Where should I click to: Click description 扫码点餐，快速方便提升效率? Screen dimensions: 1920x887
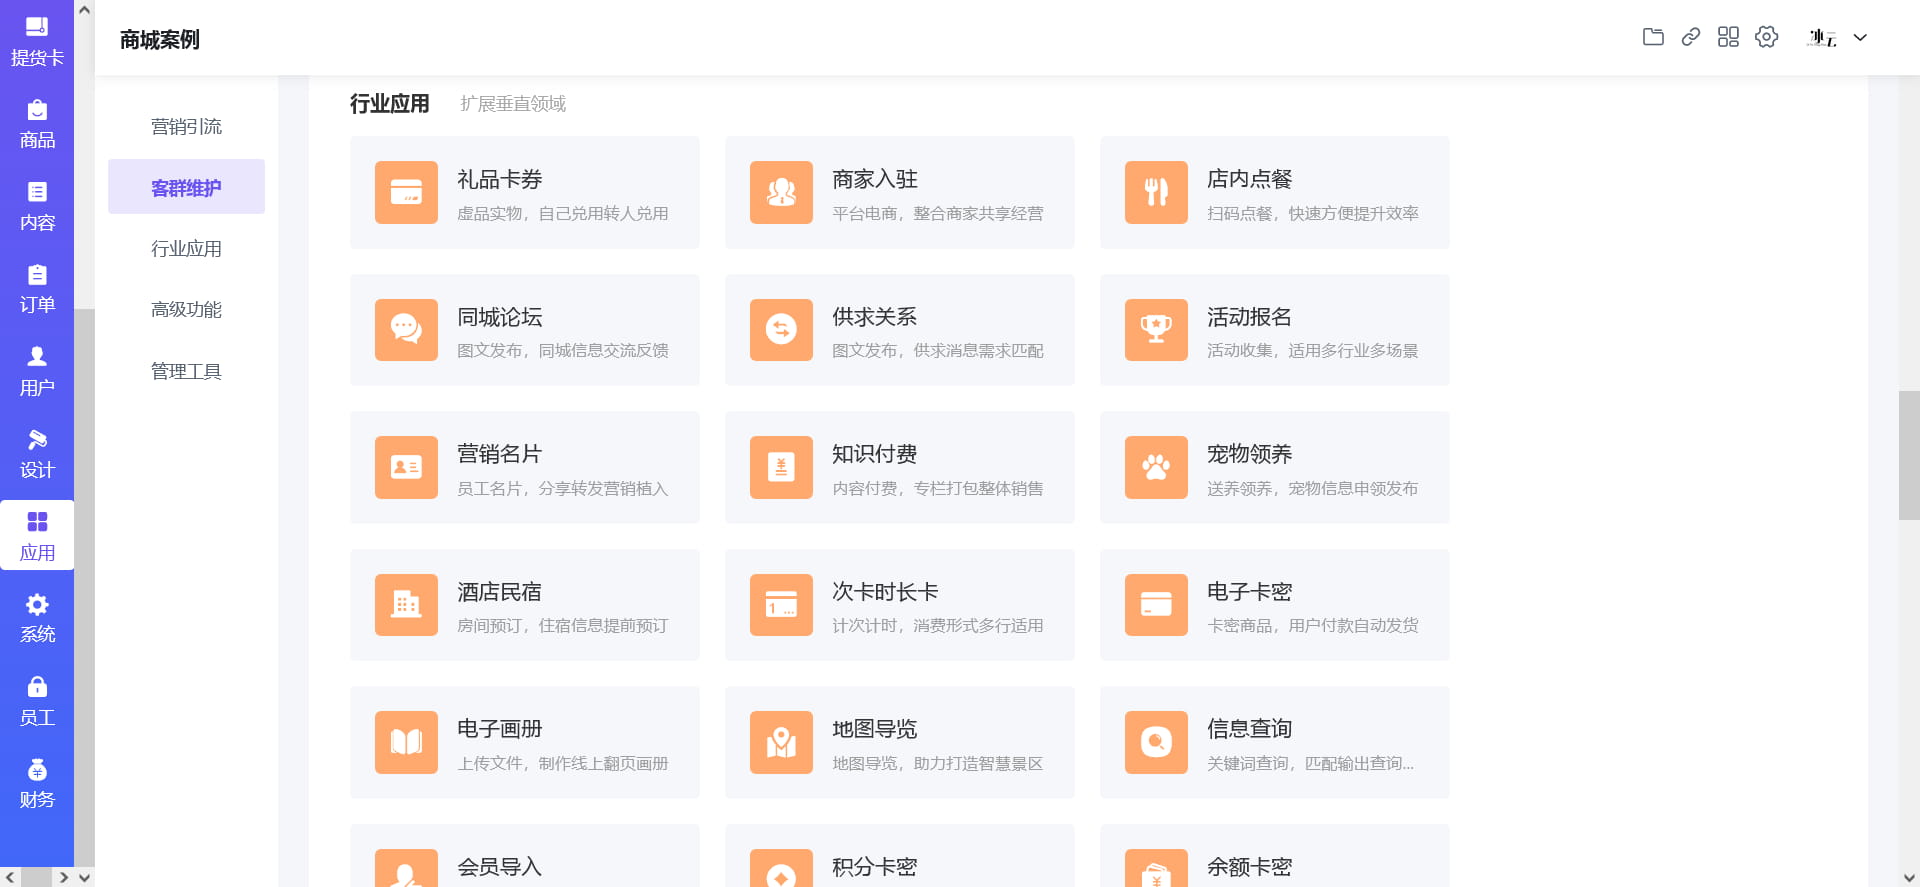click(x=1313, y=213)
